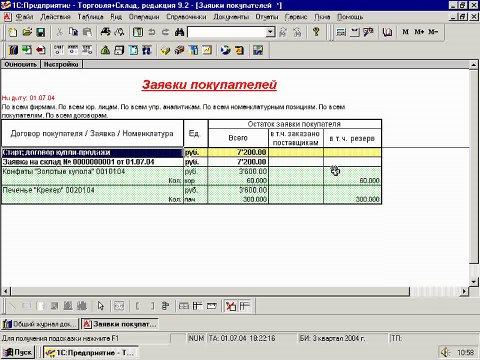
Task: Click the Cut scissors icon
Action: click(59, 32)
